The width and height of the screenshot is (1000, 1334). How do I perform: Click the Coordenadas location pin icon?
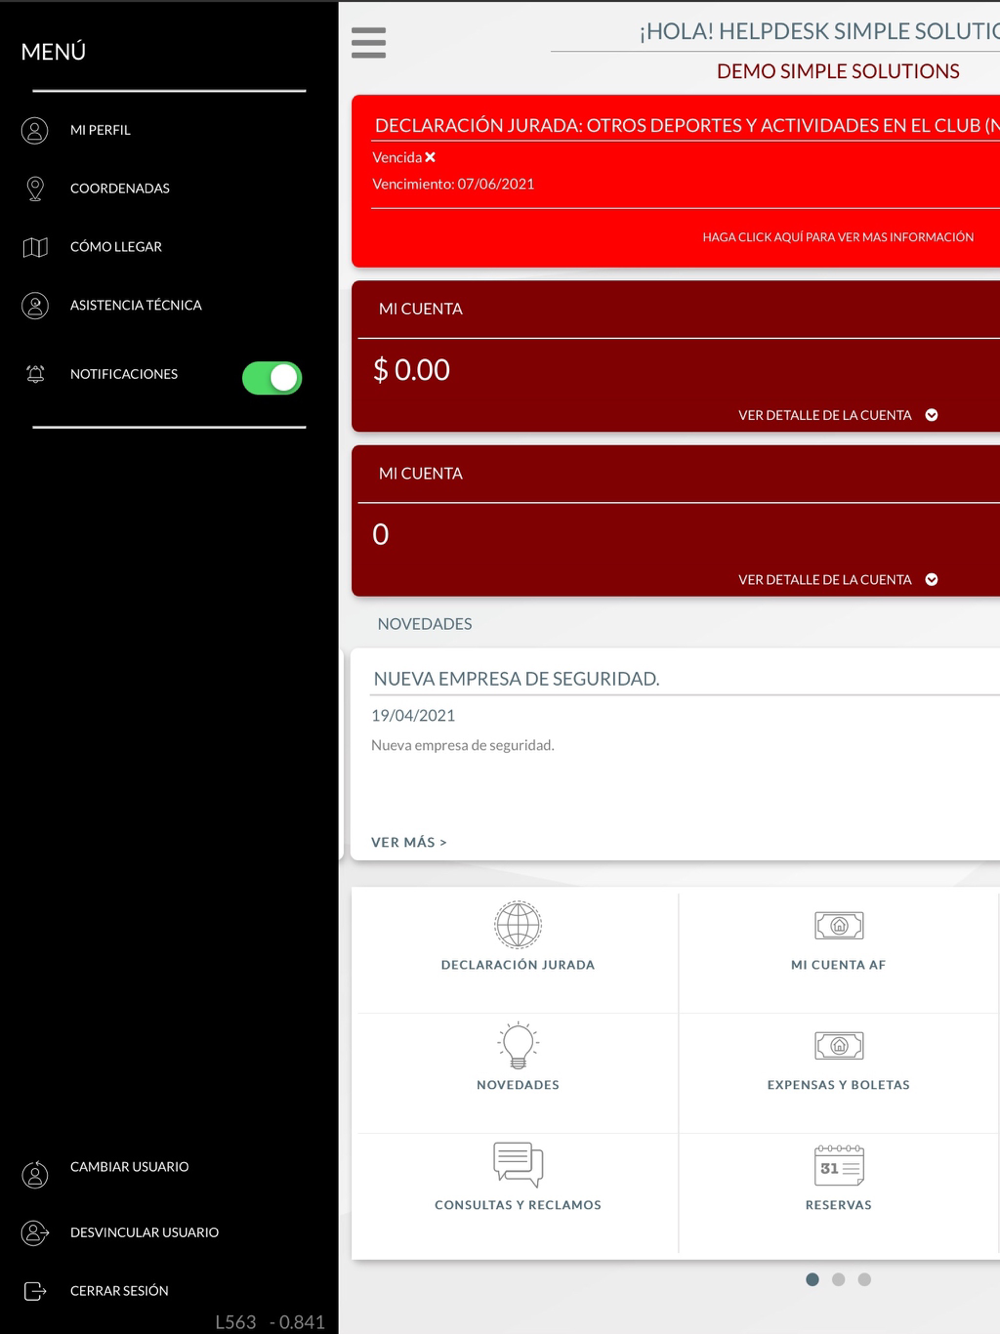pos(35,188)
